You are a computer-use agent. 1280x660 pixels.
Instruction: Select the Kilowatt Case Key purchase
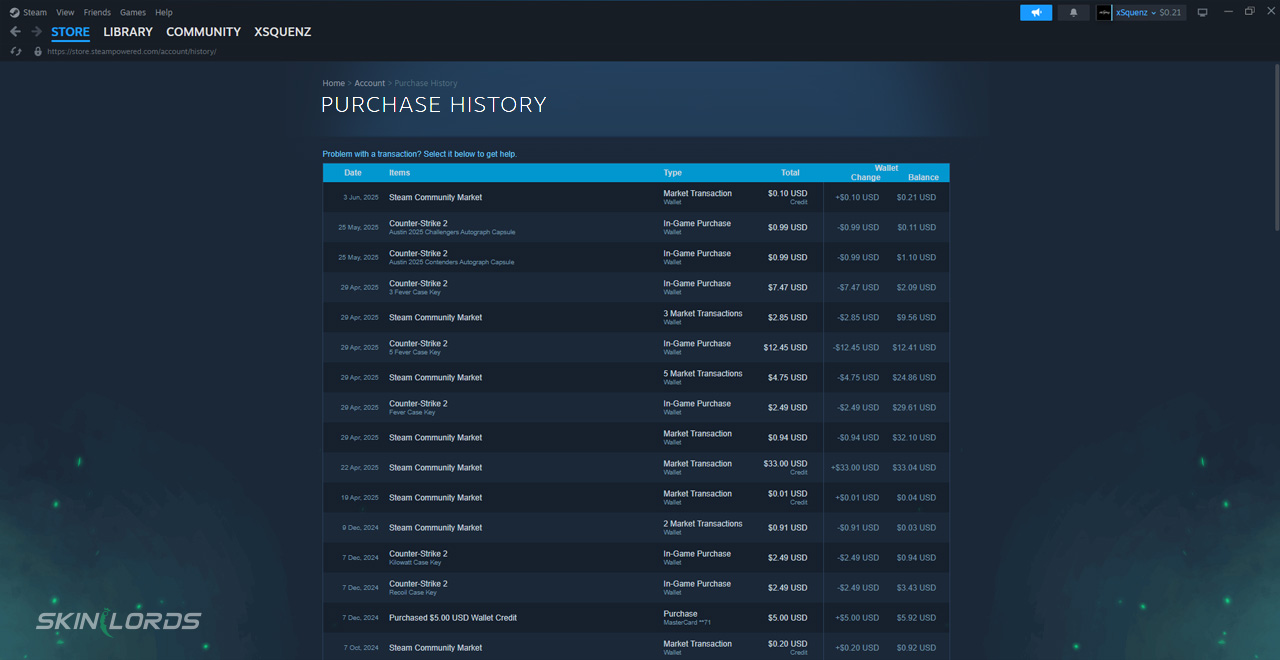(x=636, y=557)
